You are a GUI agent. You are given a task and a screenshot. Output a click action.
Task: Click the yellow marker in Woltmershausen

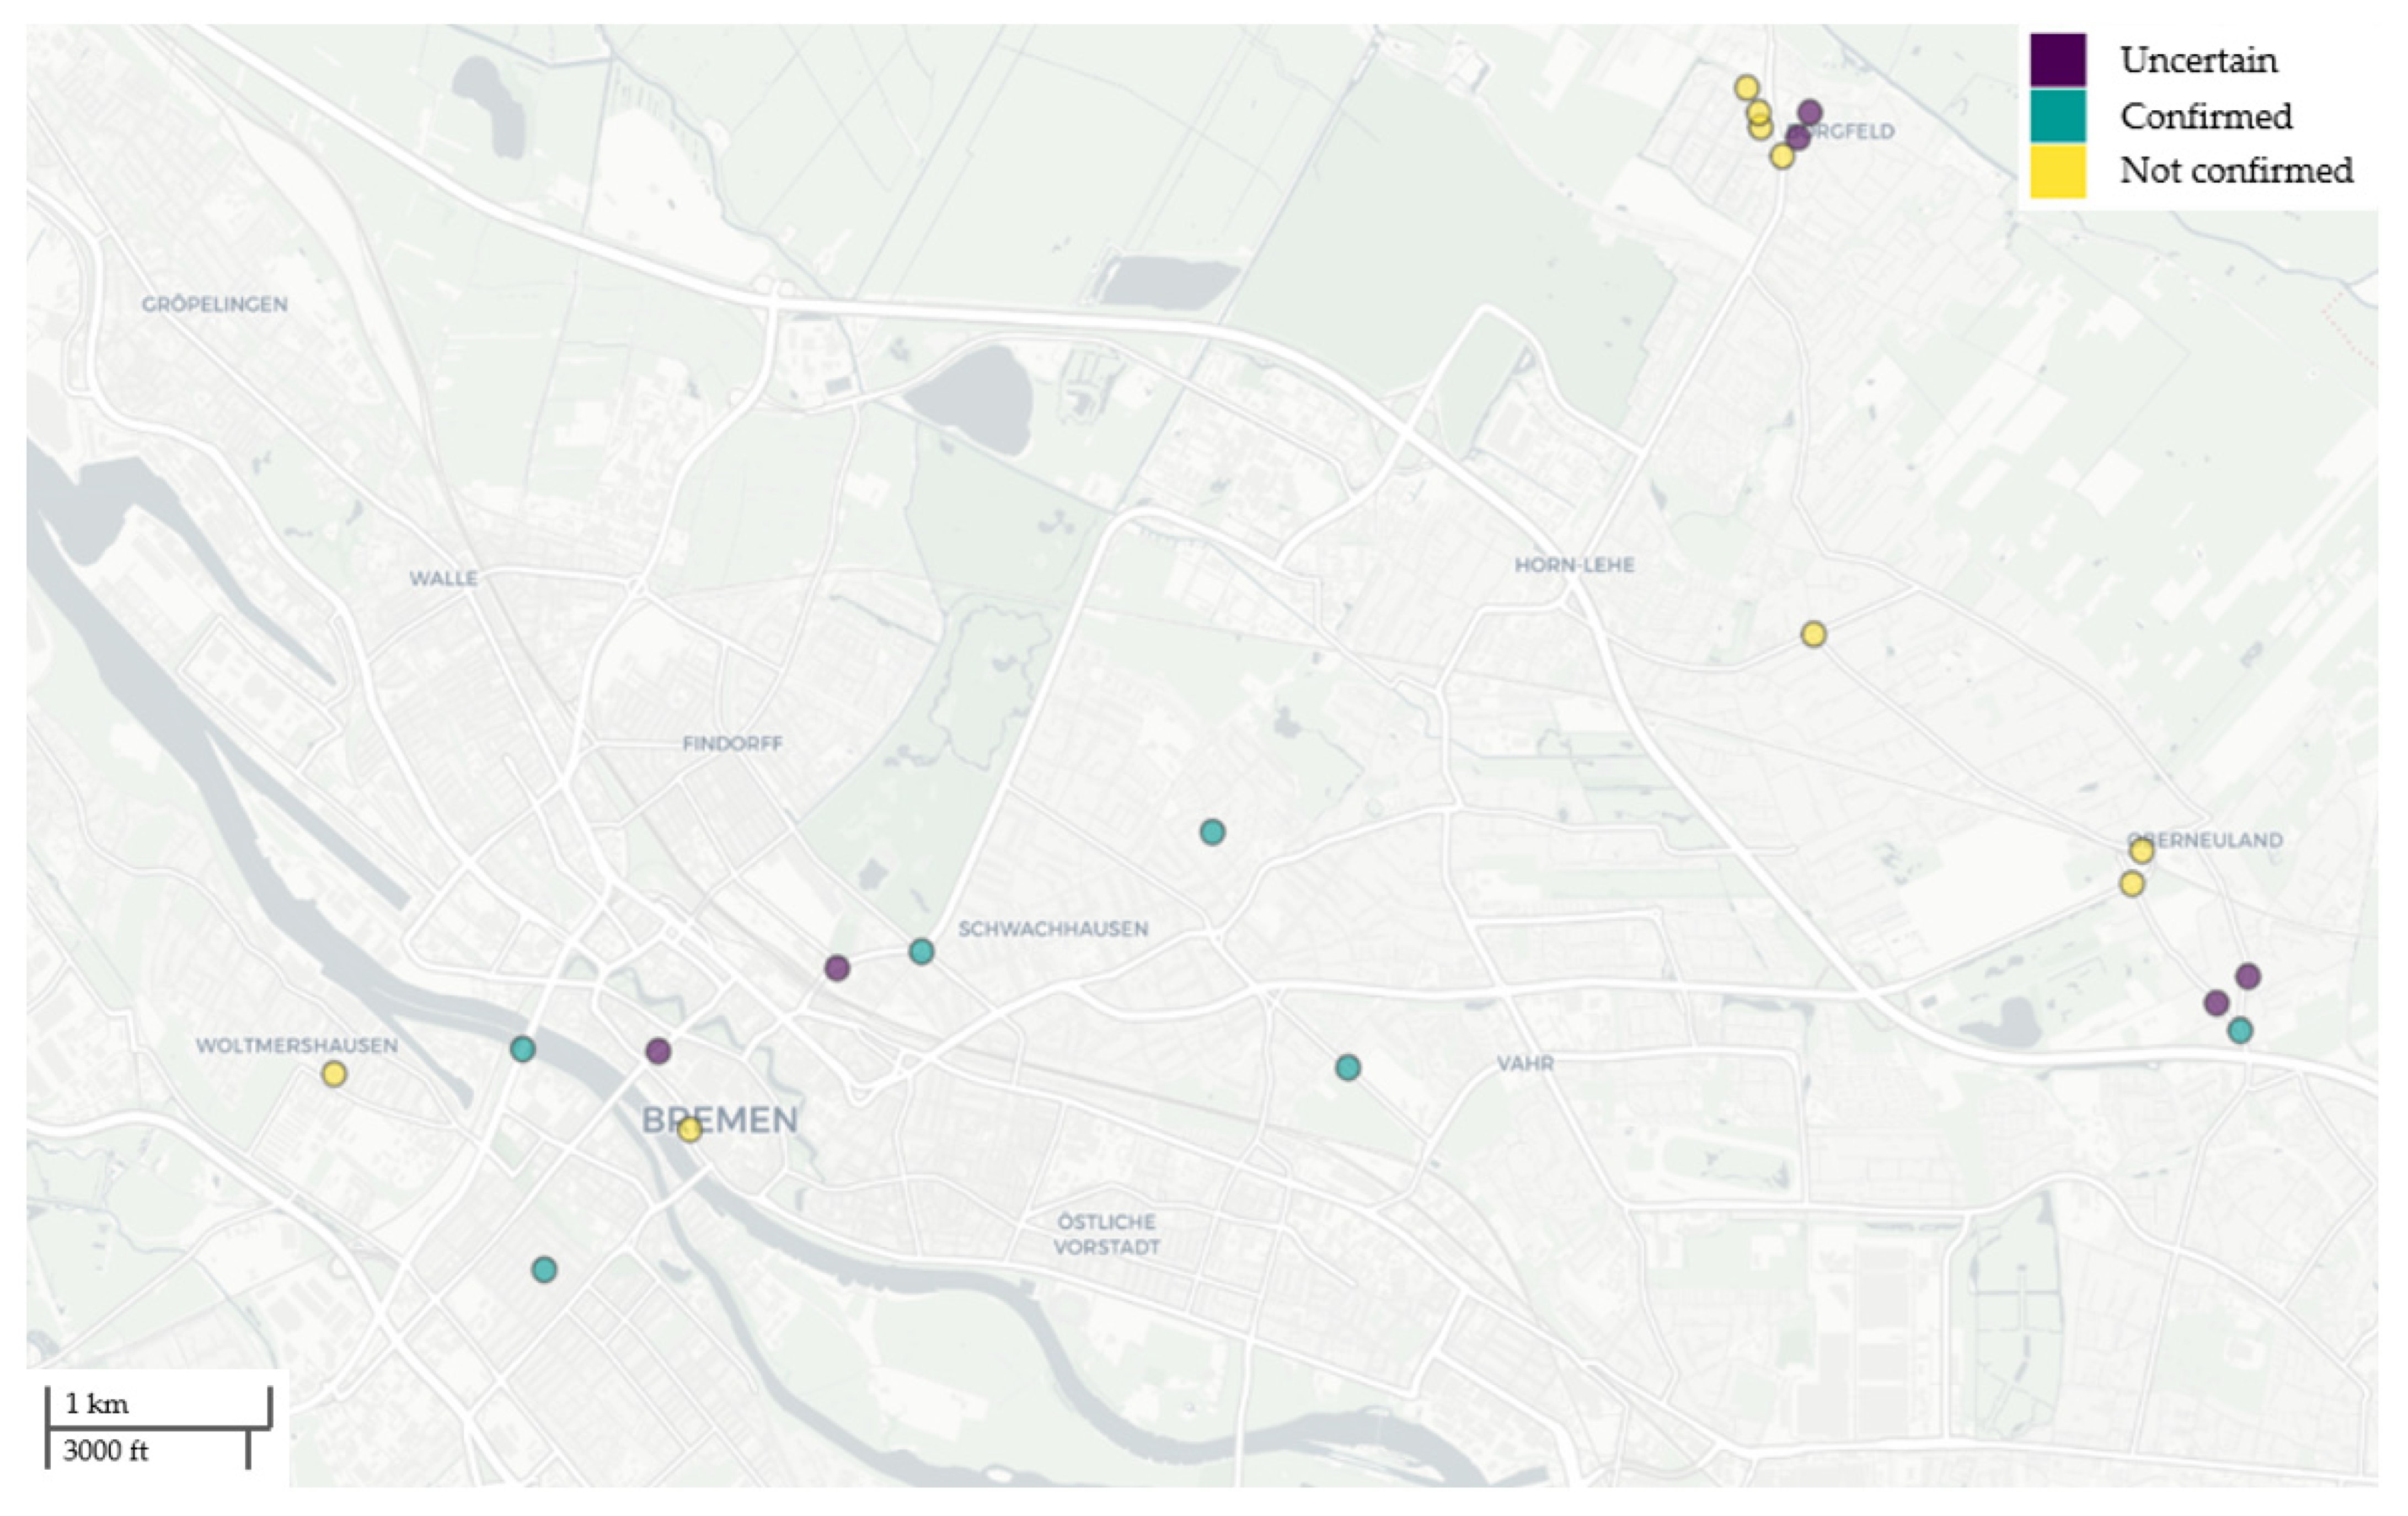click(334, 1074)
